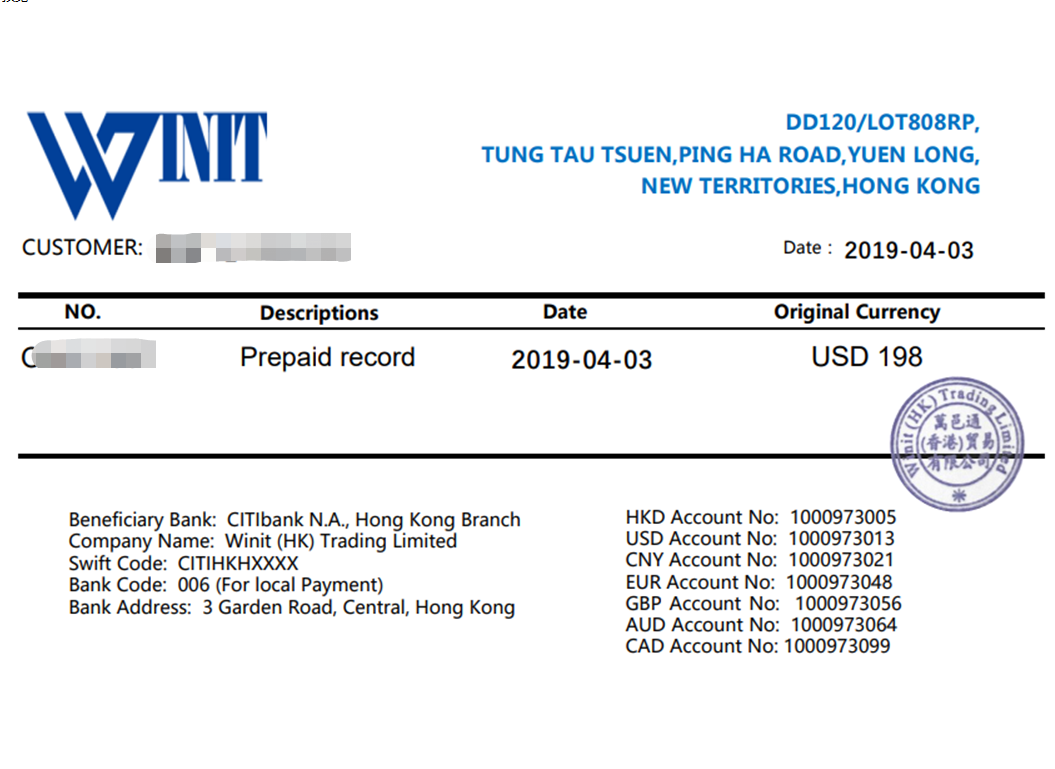The height and width of the screenshot is (769, 1055).
Task: Select AUD account number 1000973064
Action: (x=844, y=625)
